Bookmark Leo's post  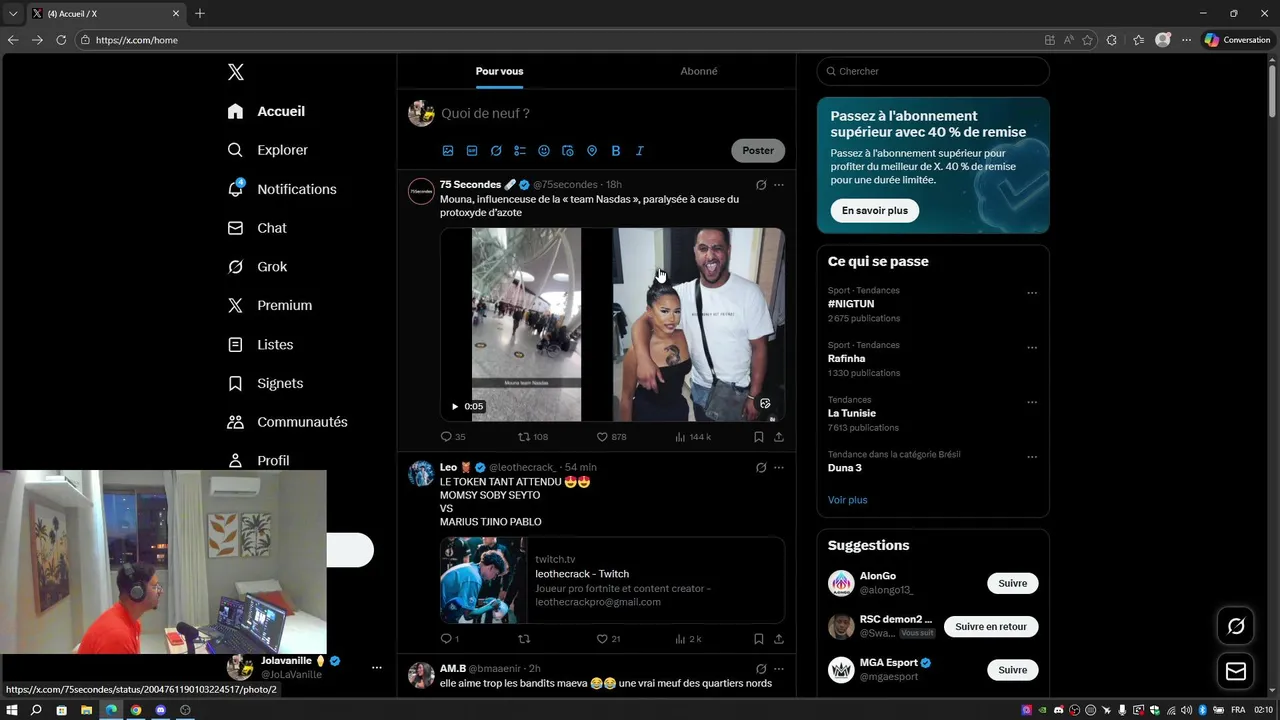(x=759, y=639)
